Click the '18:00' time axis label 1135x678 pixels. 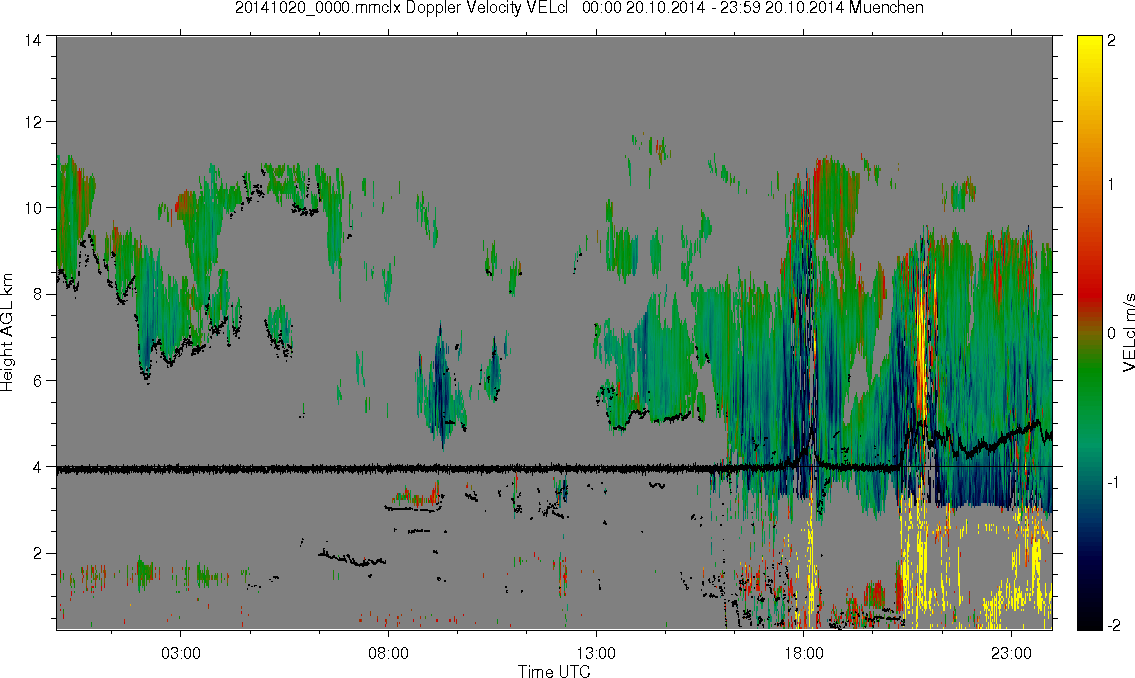coord(803,653)
